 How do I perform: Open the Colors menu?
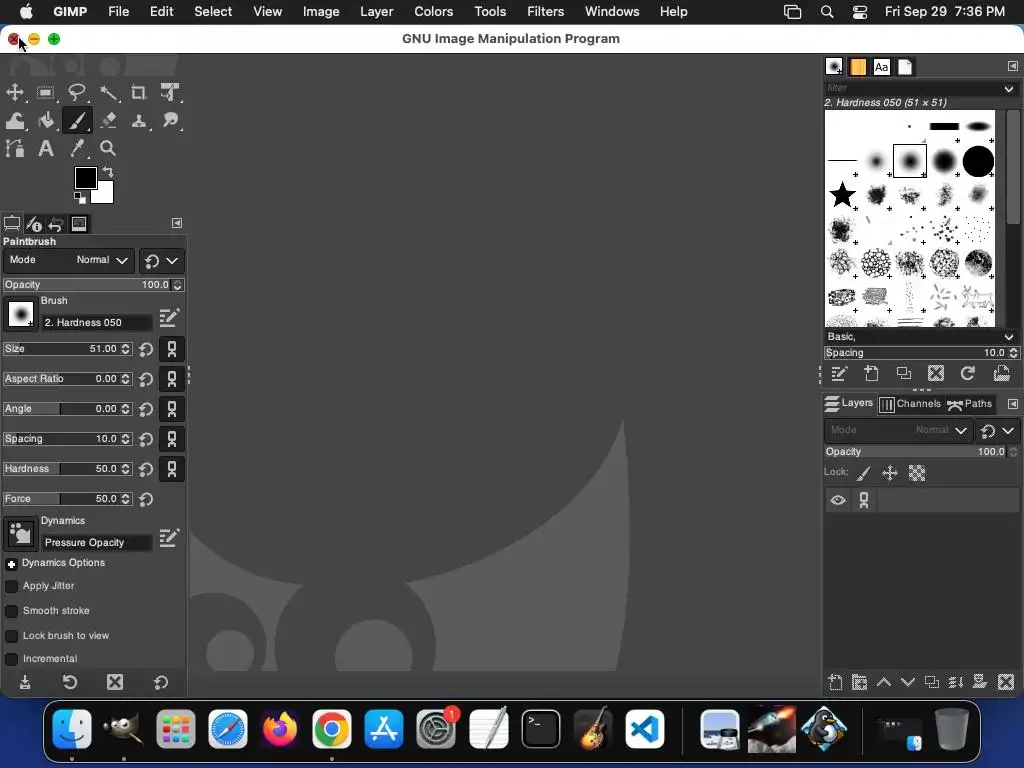434,12
